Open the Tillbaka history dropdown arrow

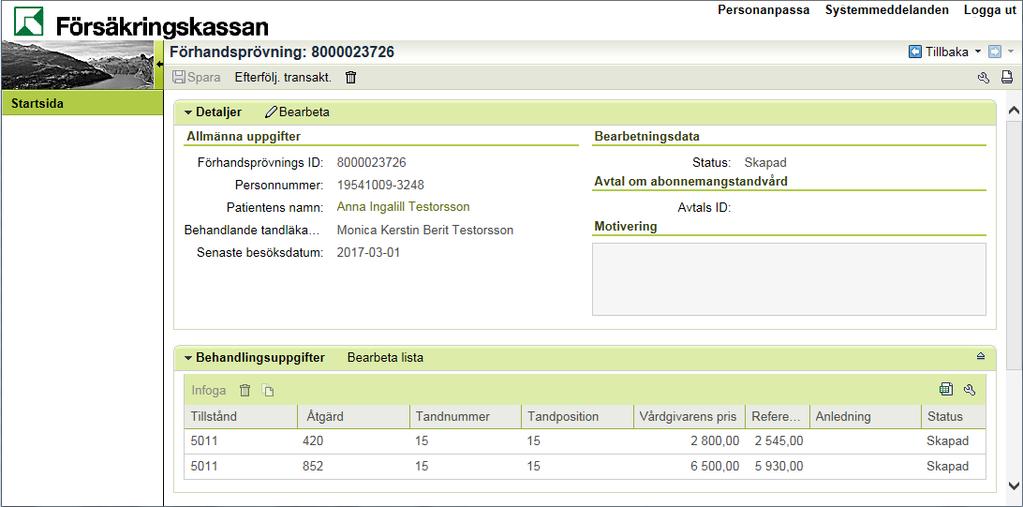978,52
